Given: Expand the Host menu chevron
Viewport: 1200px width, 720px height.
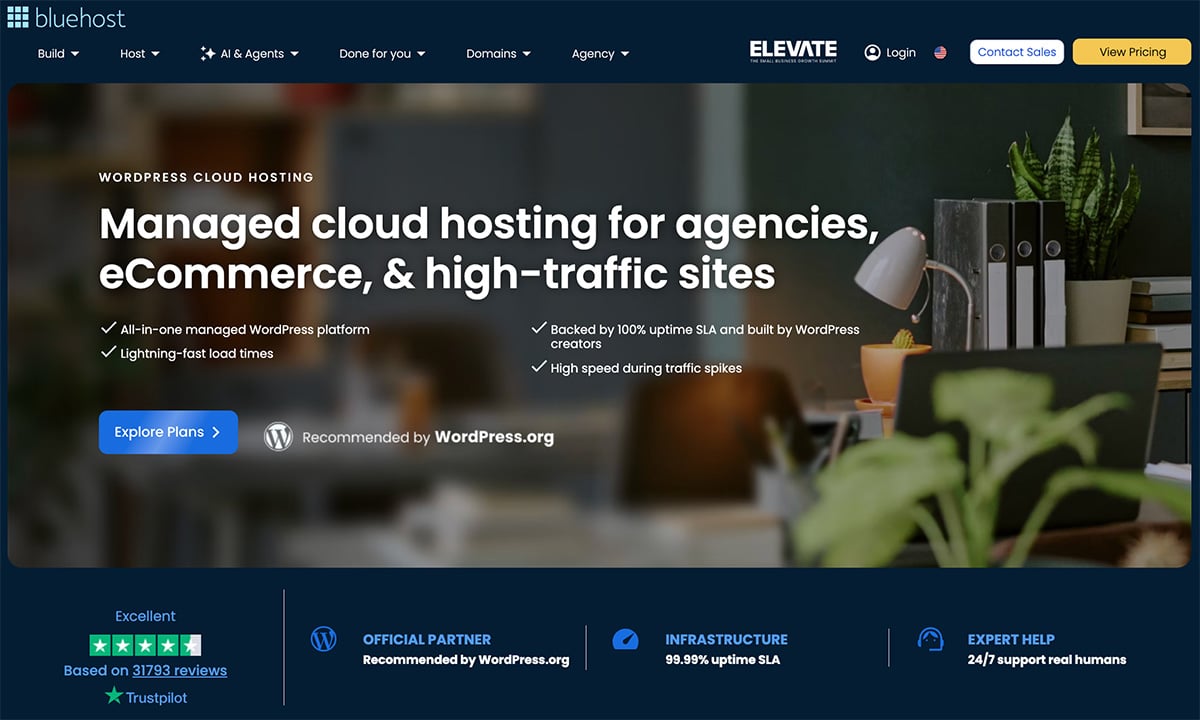Looking at the screenshot, I should click(x=155, y=54).
